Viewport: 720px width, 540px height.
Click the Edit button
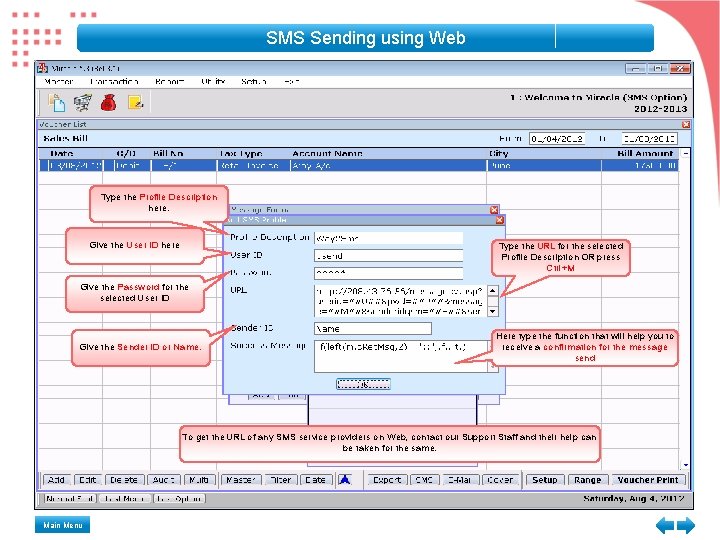point(87,480)
